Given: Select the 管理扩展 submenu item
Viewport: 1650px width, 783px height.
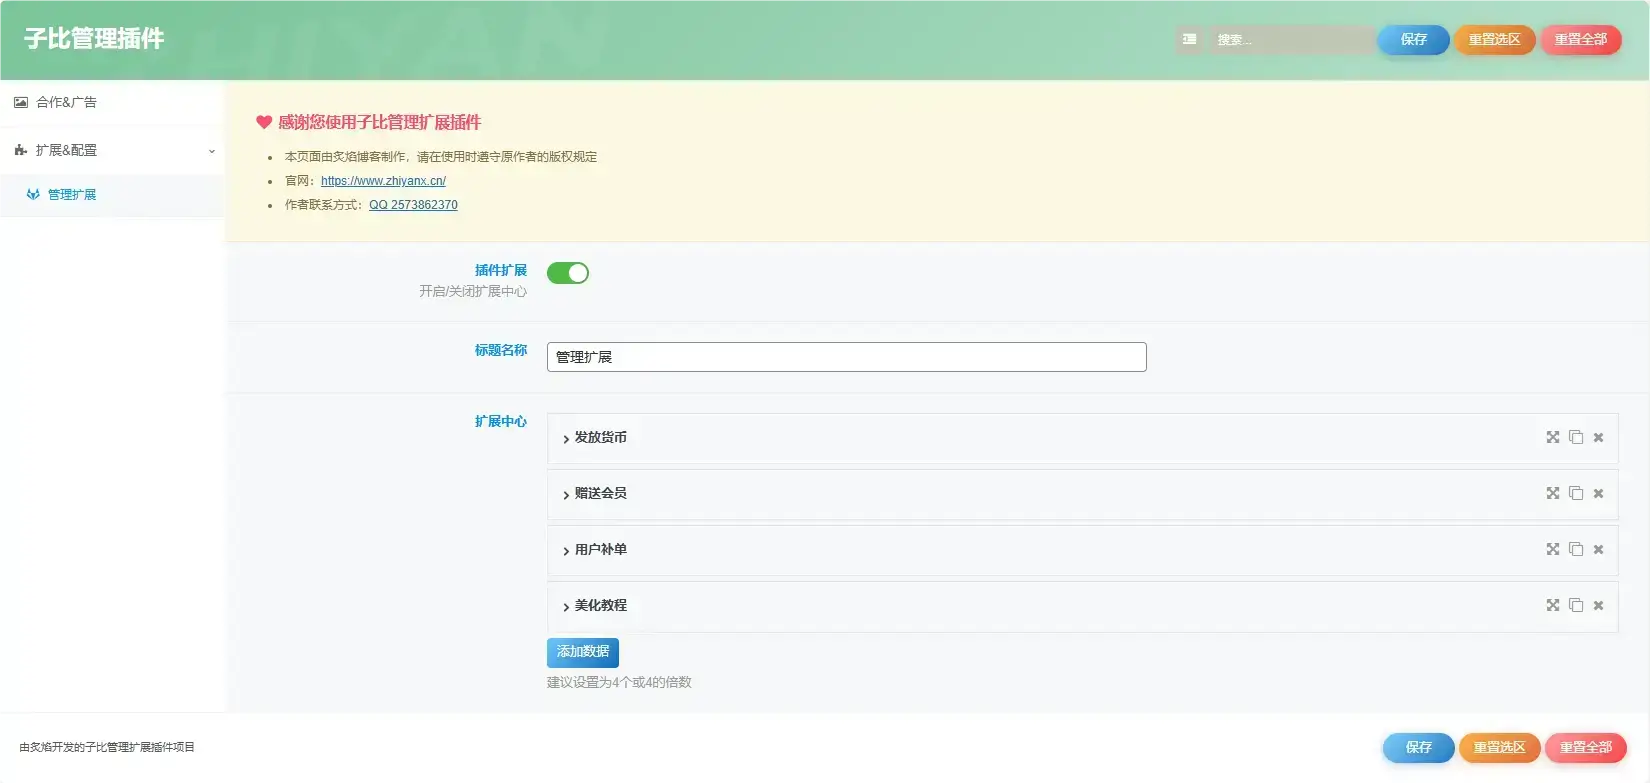Looking at the screenshot, I should [x=112, y=195].
